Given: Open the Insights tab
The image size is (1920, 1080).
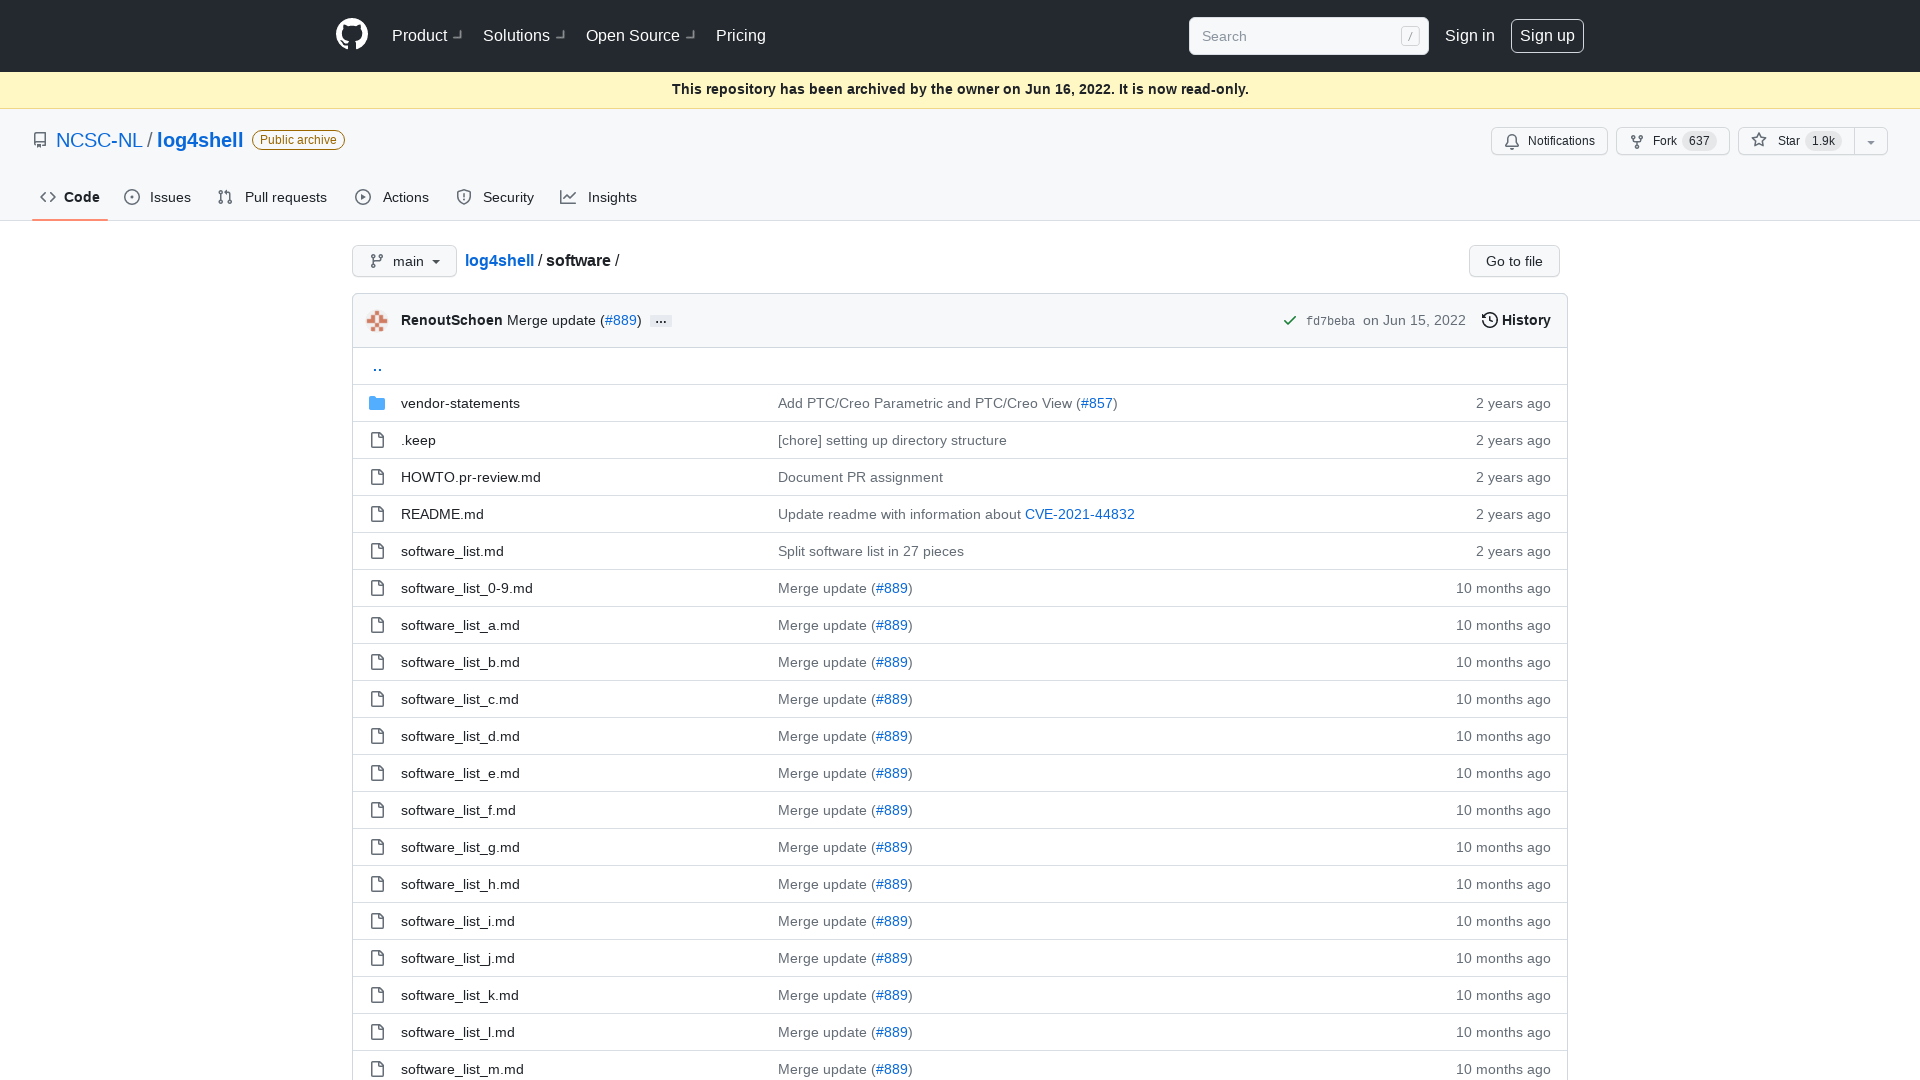Looking at the screenshot, I should [599, 197].
